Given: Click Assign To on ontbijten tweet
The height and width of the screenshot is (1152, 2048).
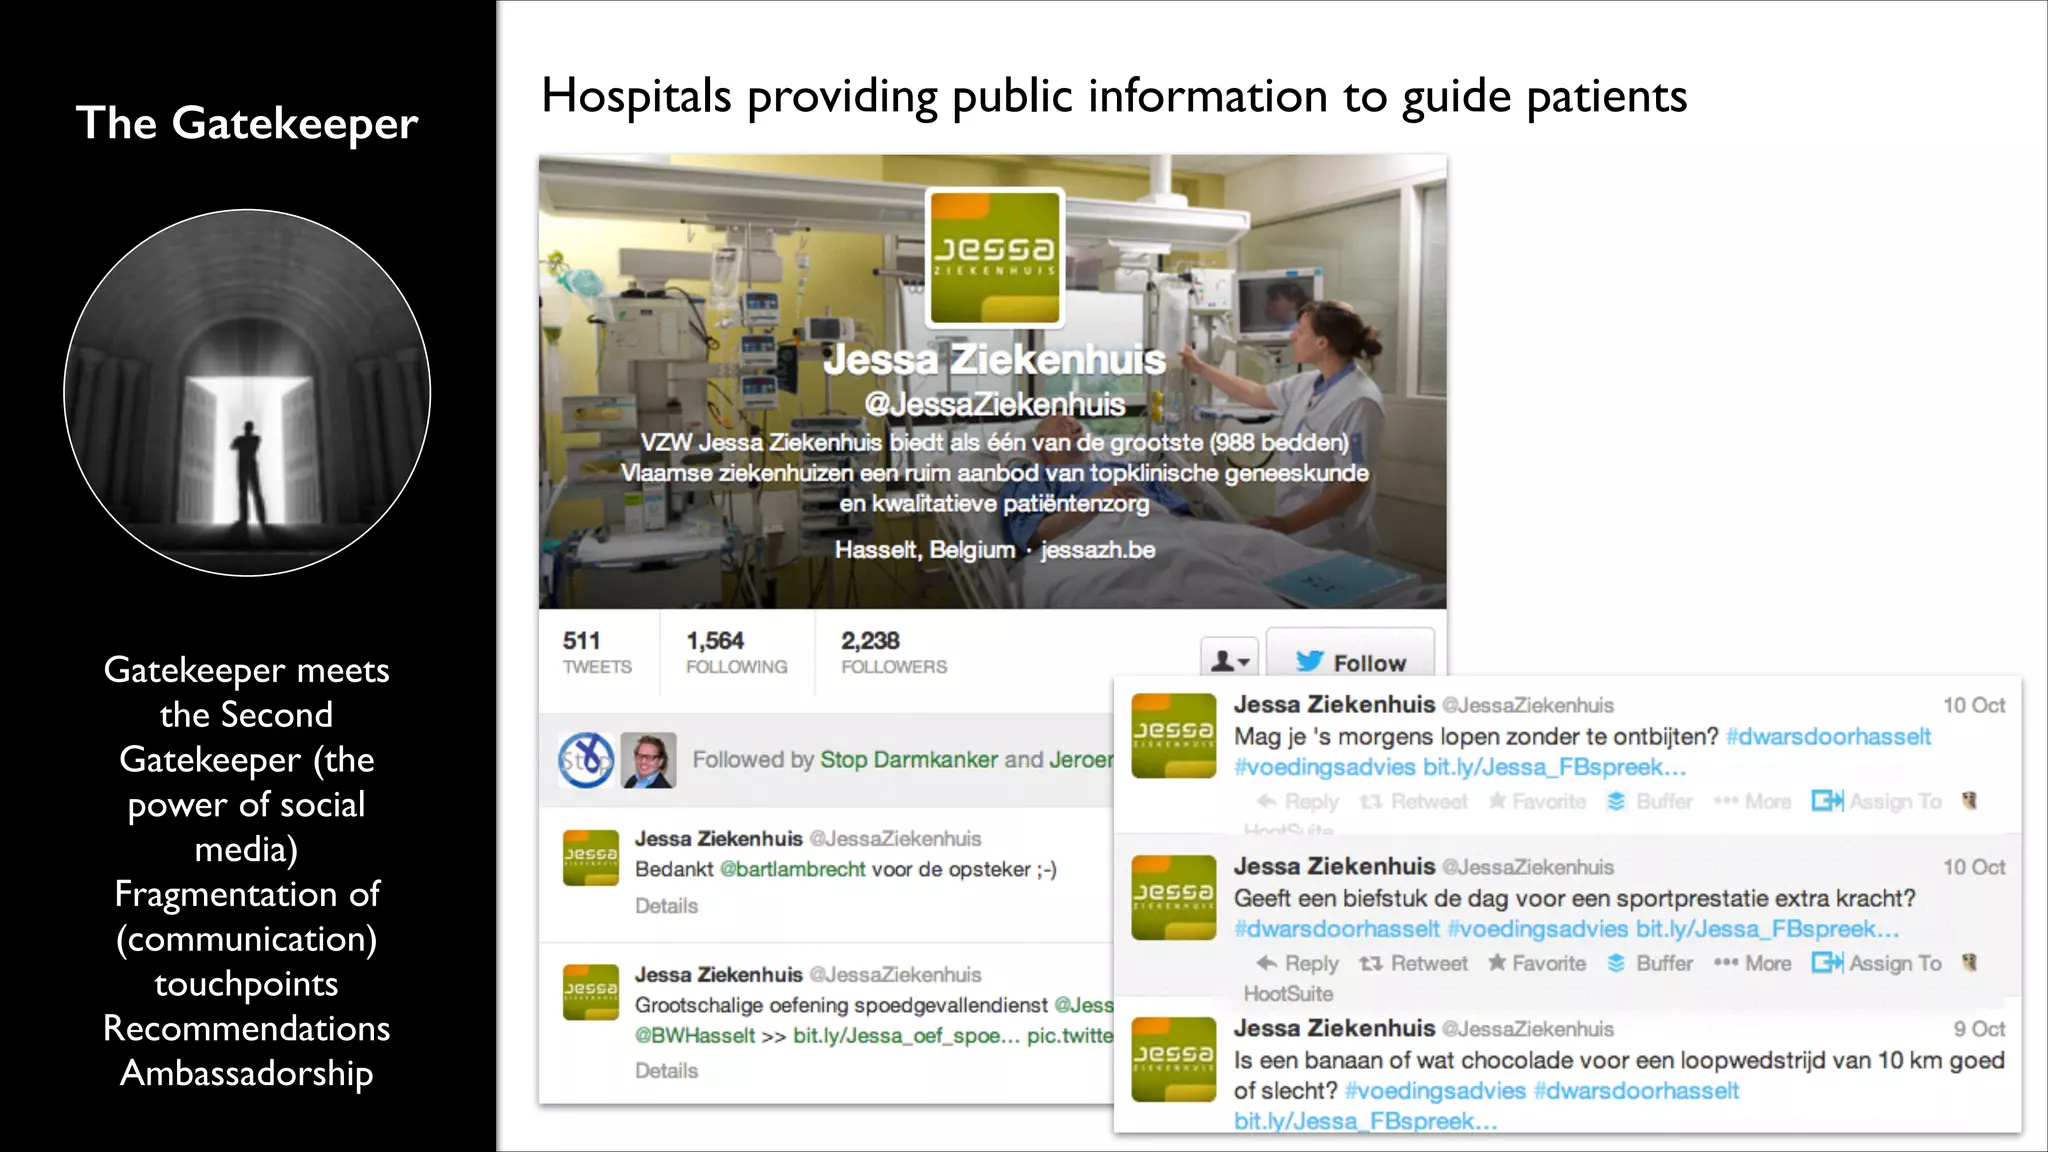Looking at the screenshot, I should coord(1876,802).
